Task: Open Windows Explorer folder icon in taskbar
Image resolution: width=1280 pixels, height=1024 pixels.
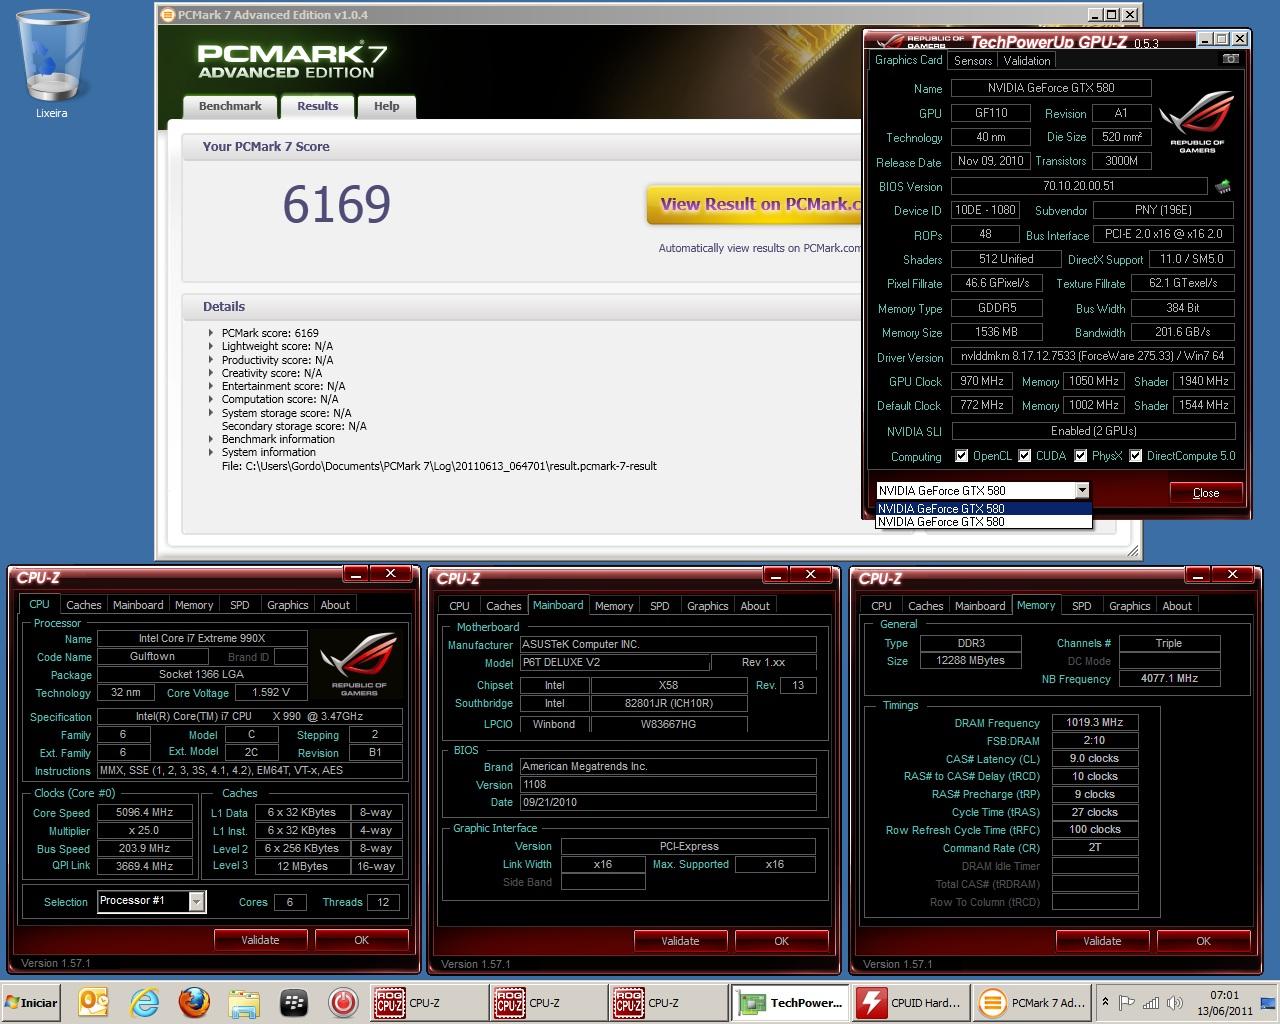Action: (244, 1002)
